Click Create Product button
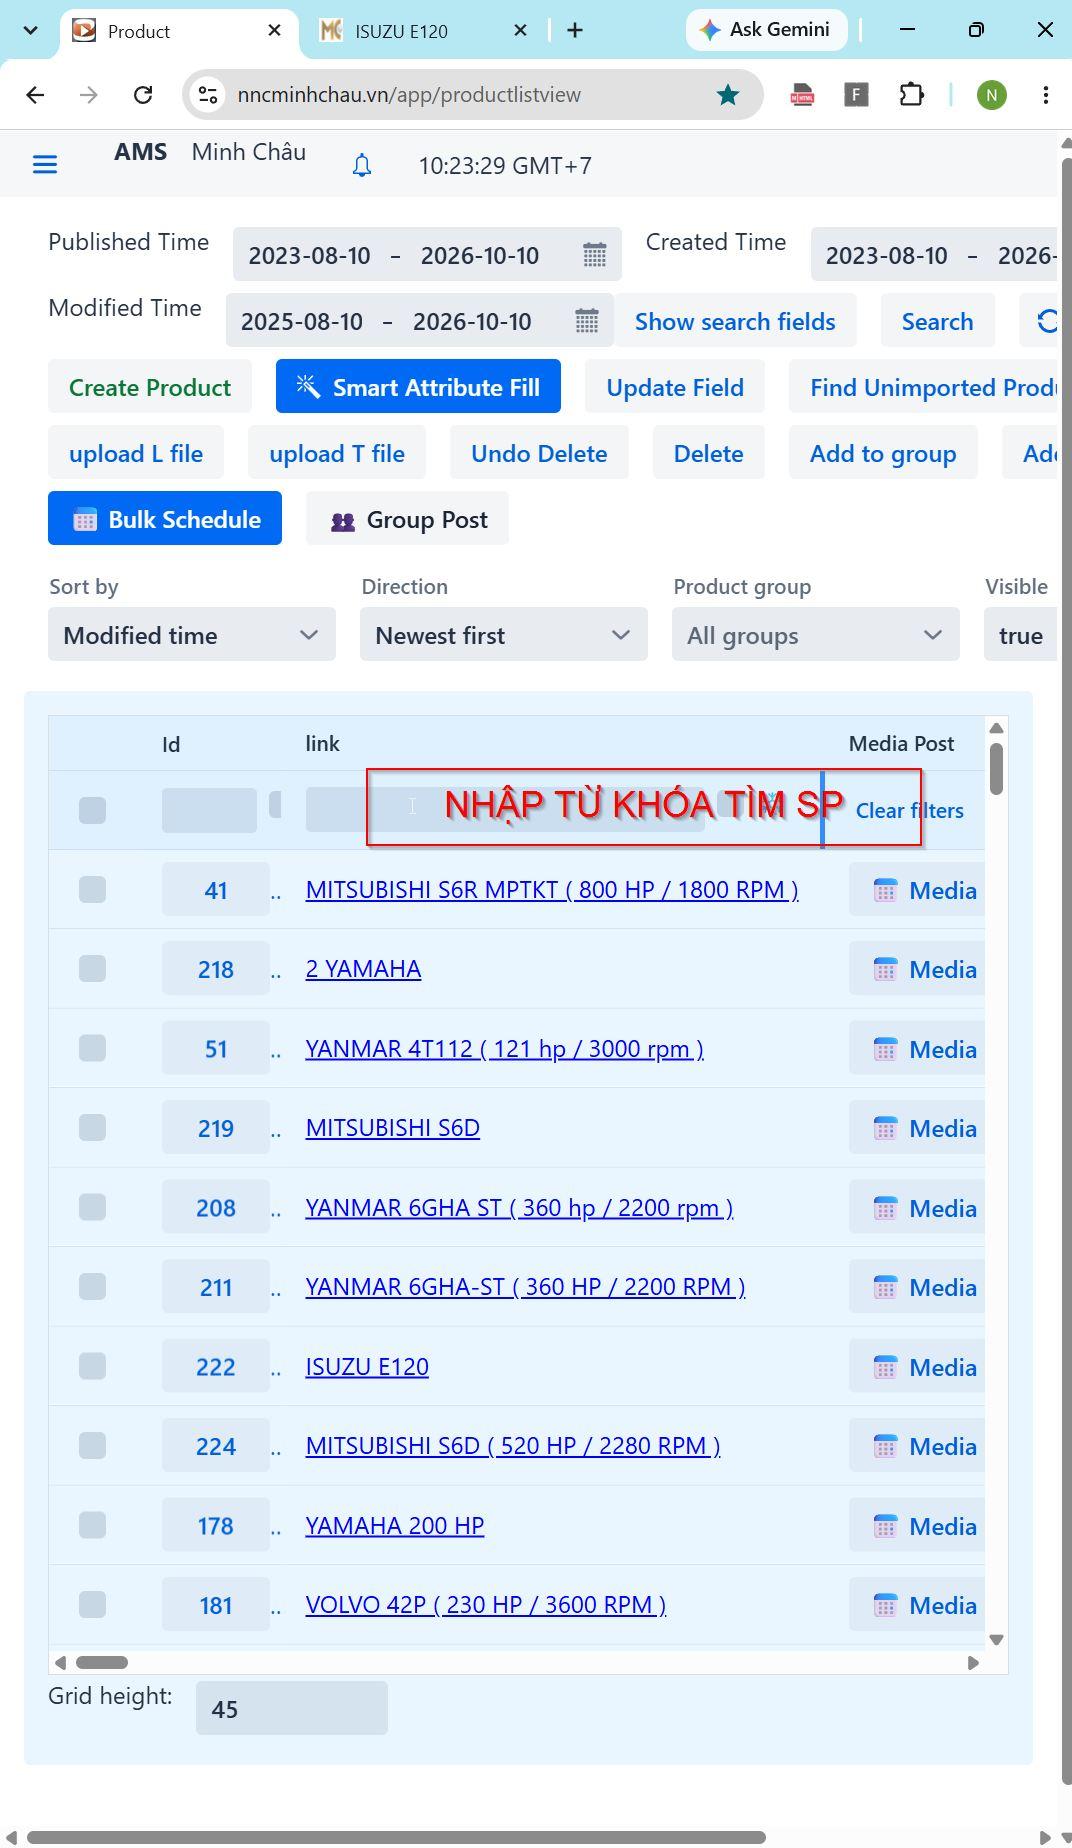 (x=150, y=387)
